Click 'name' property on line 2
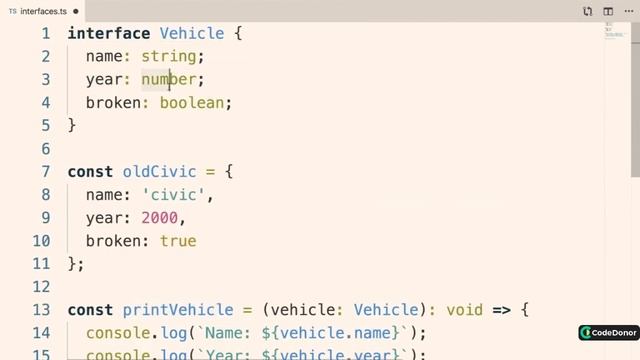This screenshot has height=360, width=640. coord(104,57)
